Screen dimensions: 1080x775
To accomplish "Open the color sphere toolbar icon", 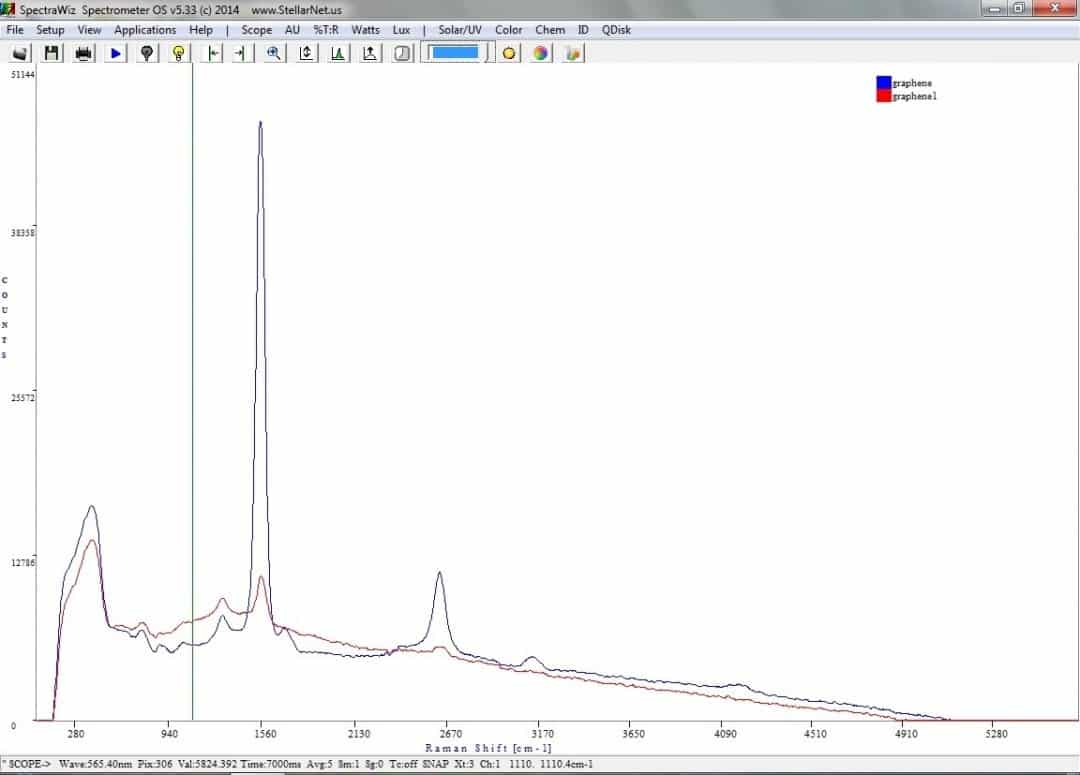I will [x=538, y=53].
